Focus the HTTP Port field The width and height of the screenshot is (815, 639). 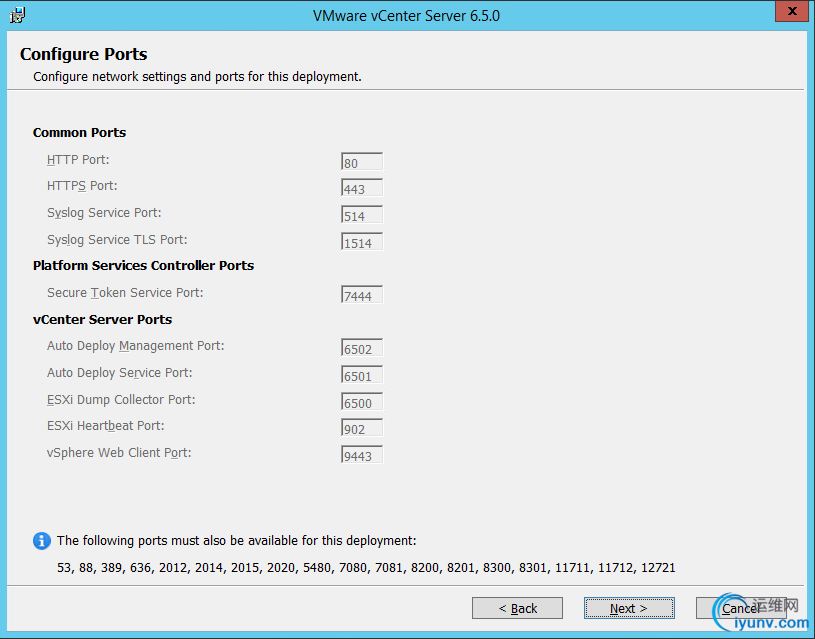(x=361, y=162)
